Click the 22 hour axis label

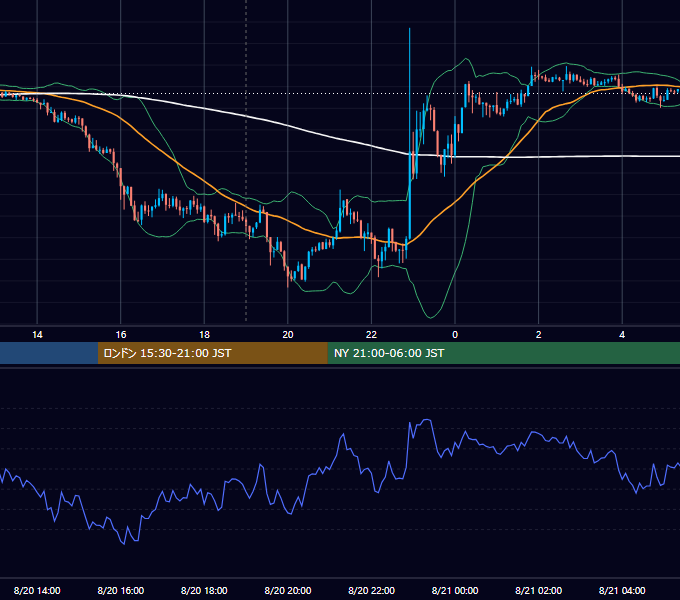(371, 335)
